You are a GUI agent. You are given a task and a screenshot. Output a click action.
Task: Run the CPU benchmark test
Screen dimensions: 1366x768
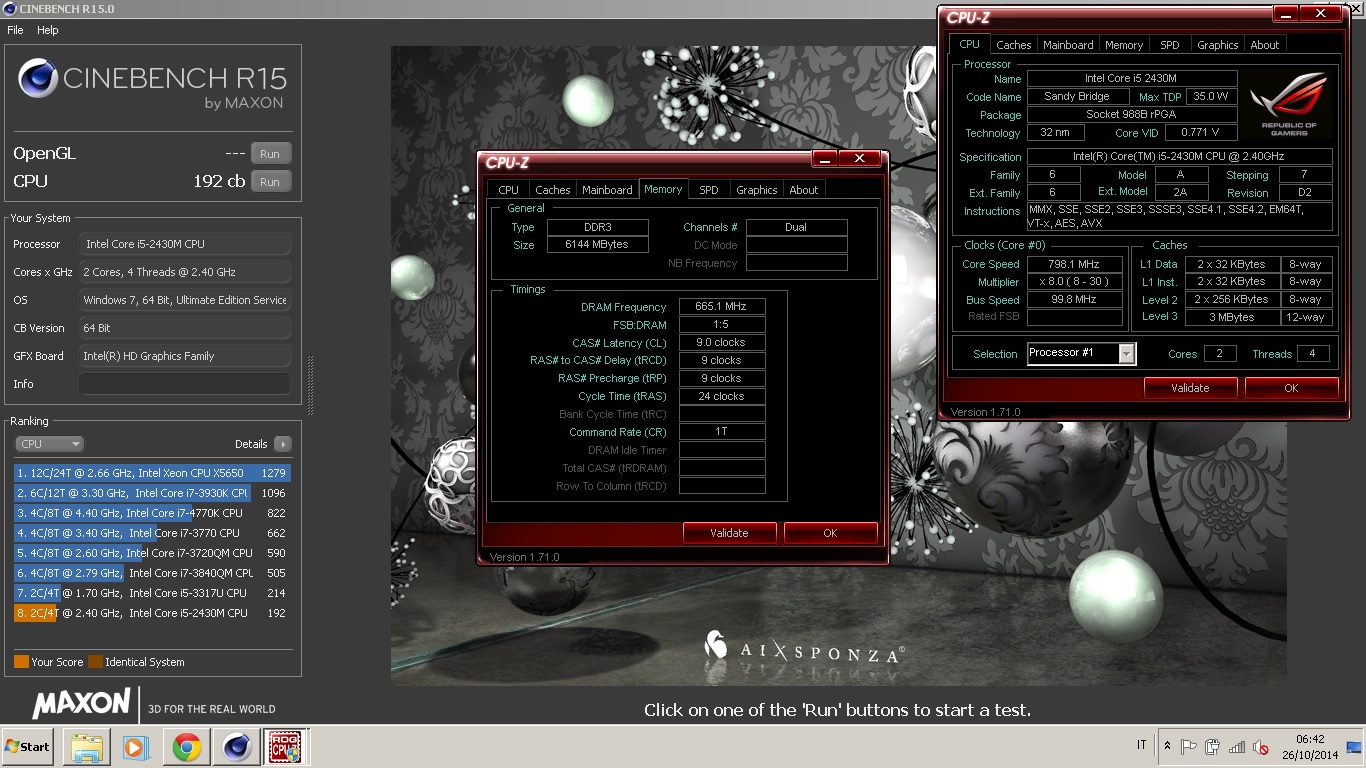tap(270, 182)
